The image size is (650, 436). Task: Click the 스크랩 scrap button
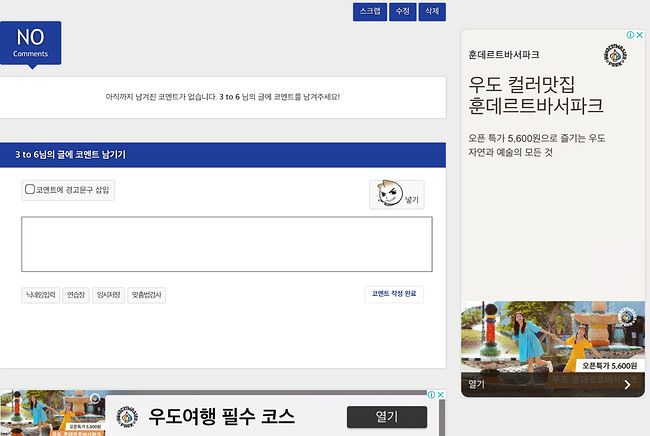click(x=370, y=12)
